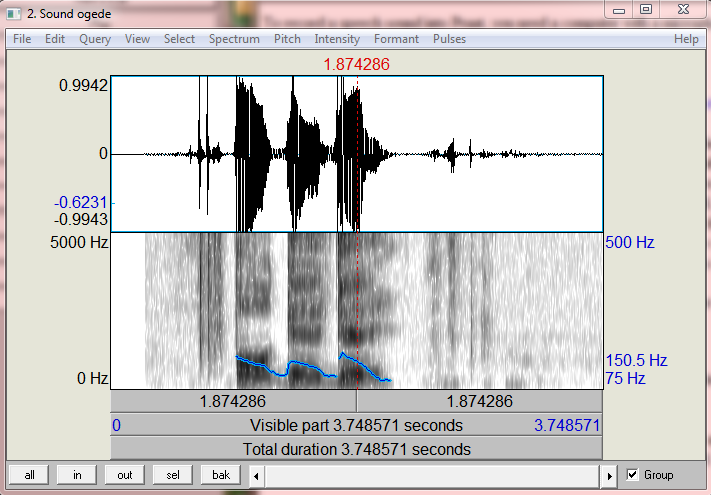Open the Formant menu

point(396,39)
